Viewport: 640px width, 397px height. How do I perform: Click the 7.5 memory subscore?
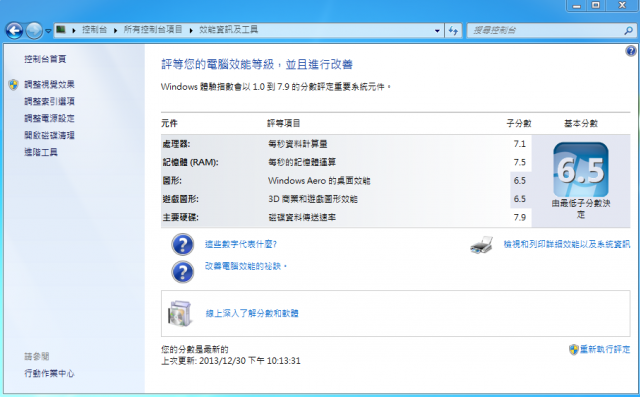520,162
